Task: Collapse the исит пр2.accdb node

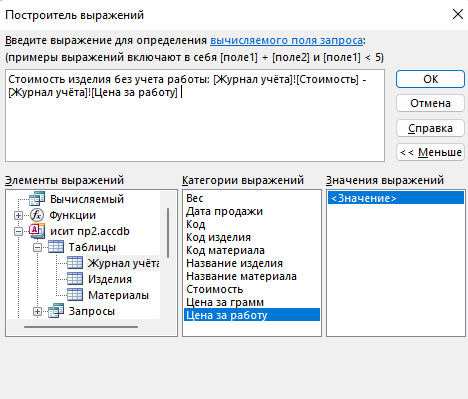Action: point(19,232)
